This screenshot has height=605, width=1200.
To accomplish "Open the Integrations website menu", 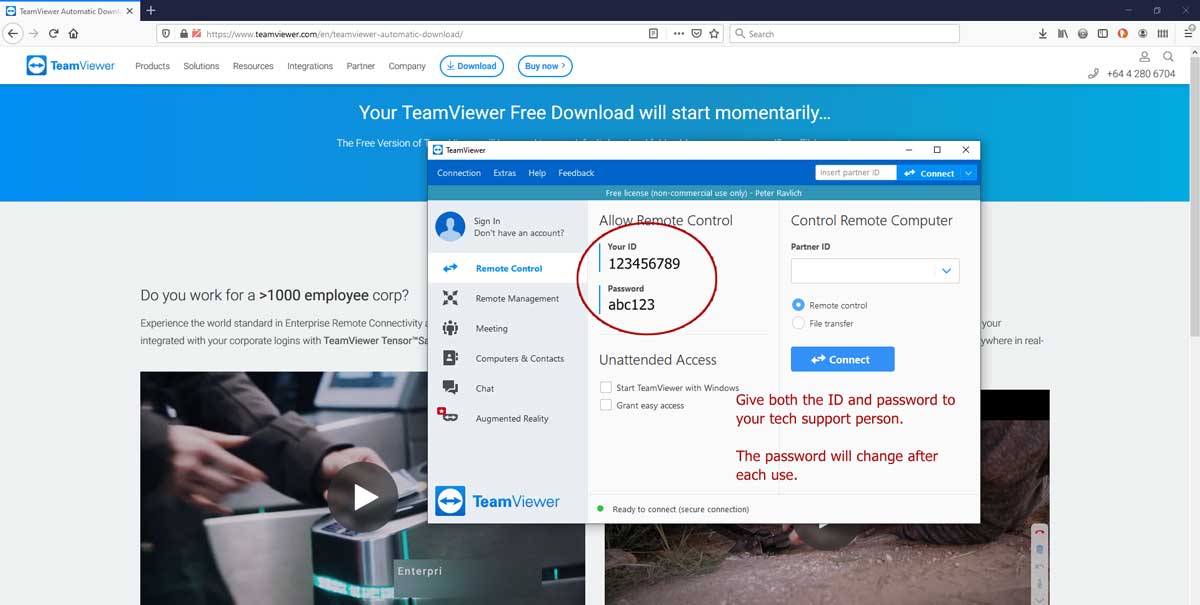I will click(x=310, y=66).
